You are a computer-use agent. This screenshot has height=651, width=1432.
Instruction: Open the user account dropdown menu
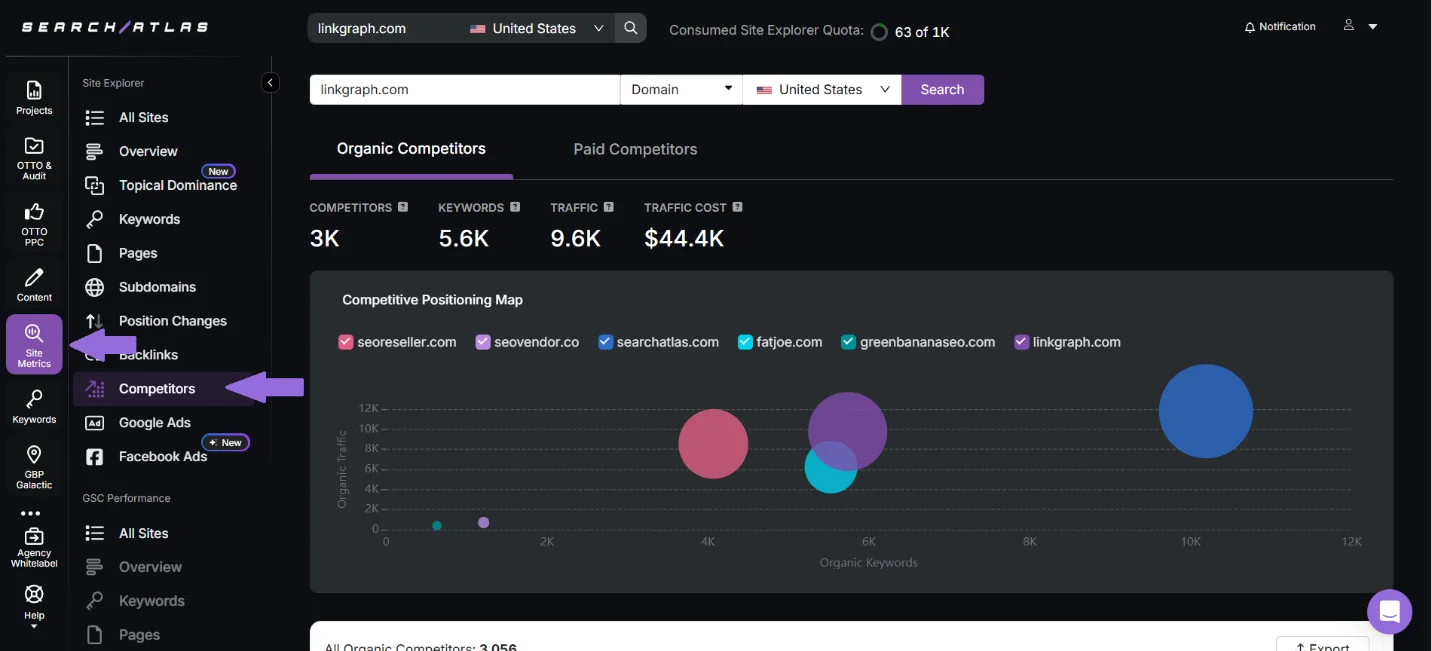(x=1361, y=26)
